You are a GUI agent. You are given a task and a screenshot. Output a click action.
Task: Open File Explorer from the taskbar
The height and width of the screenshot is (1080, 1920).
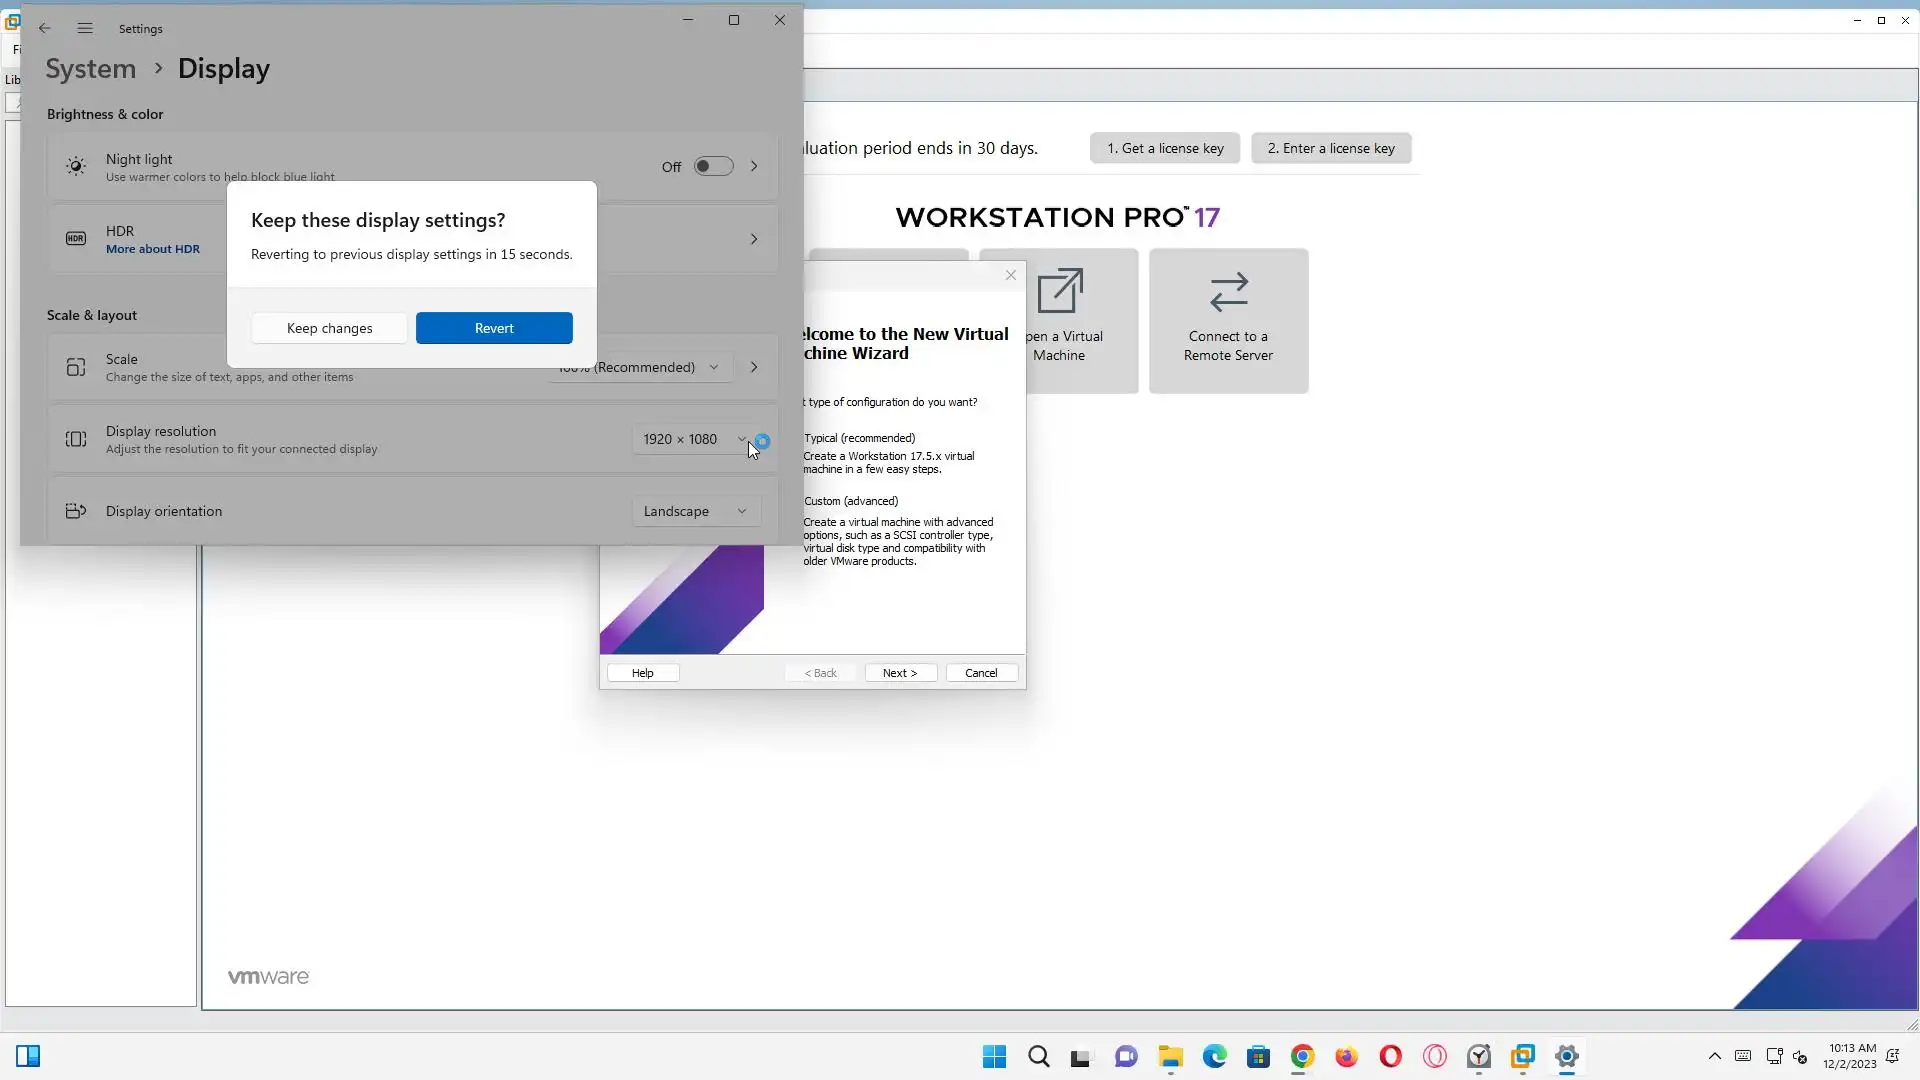coord(1170,1056)
